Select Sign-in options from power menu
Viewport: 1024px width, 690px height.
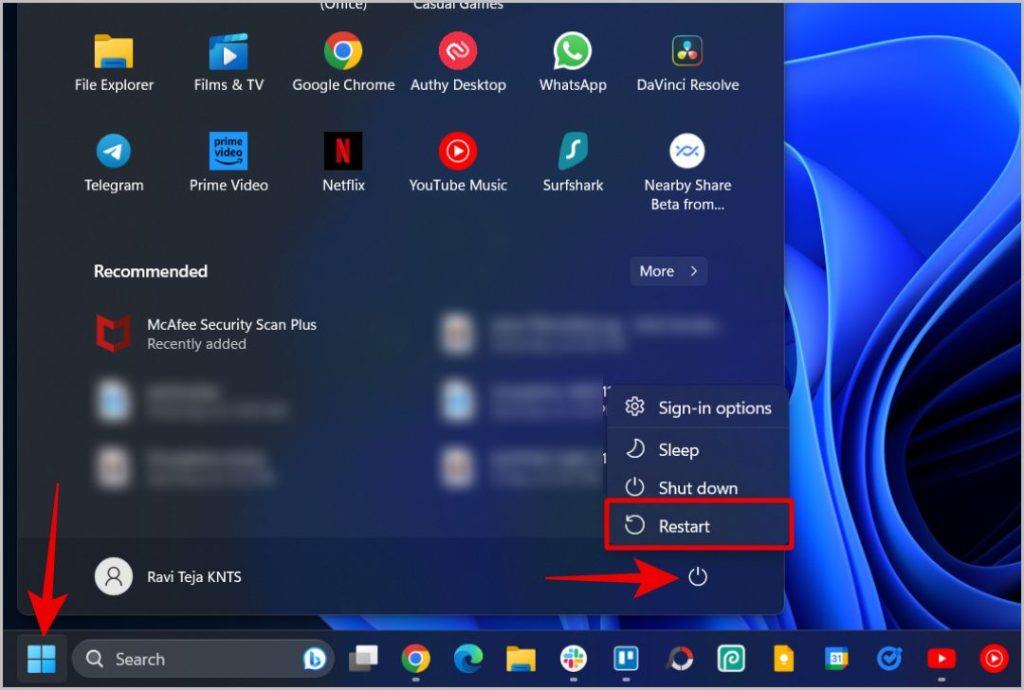[698, 408]
